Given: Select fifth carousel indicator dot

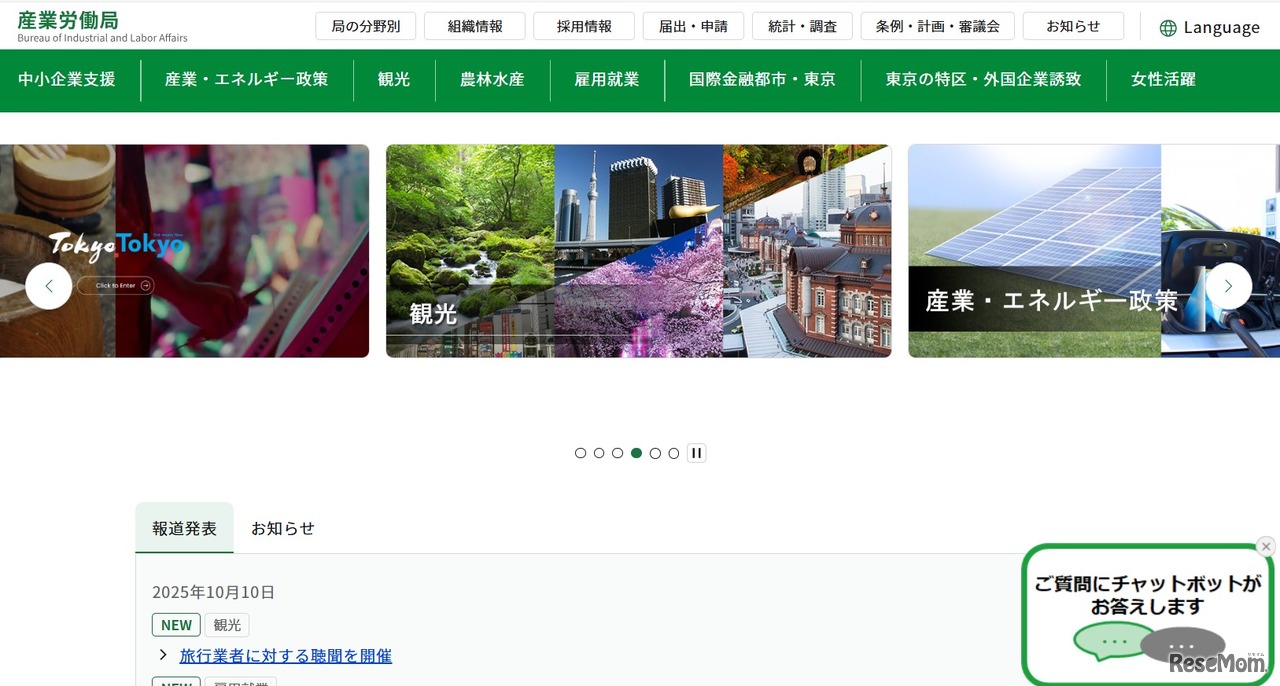Looking at the screenshot, I should pyautogui.click(x=655, y=453).
